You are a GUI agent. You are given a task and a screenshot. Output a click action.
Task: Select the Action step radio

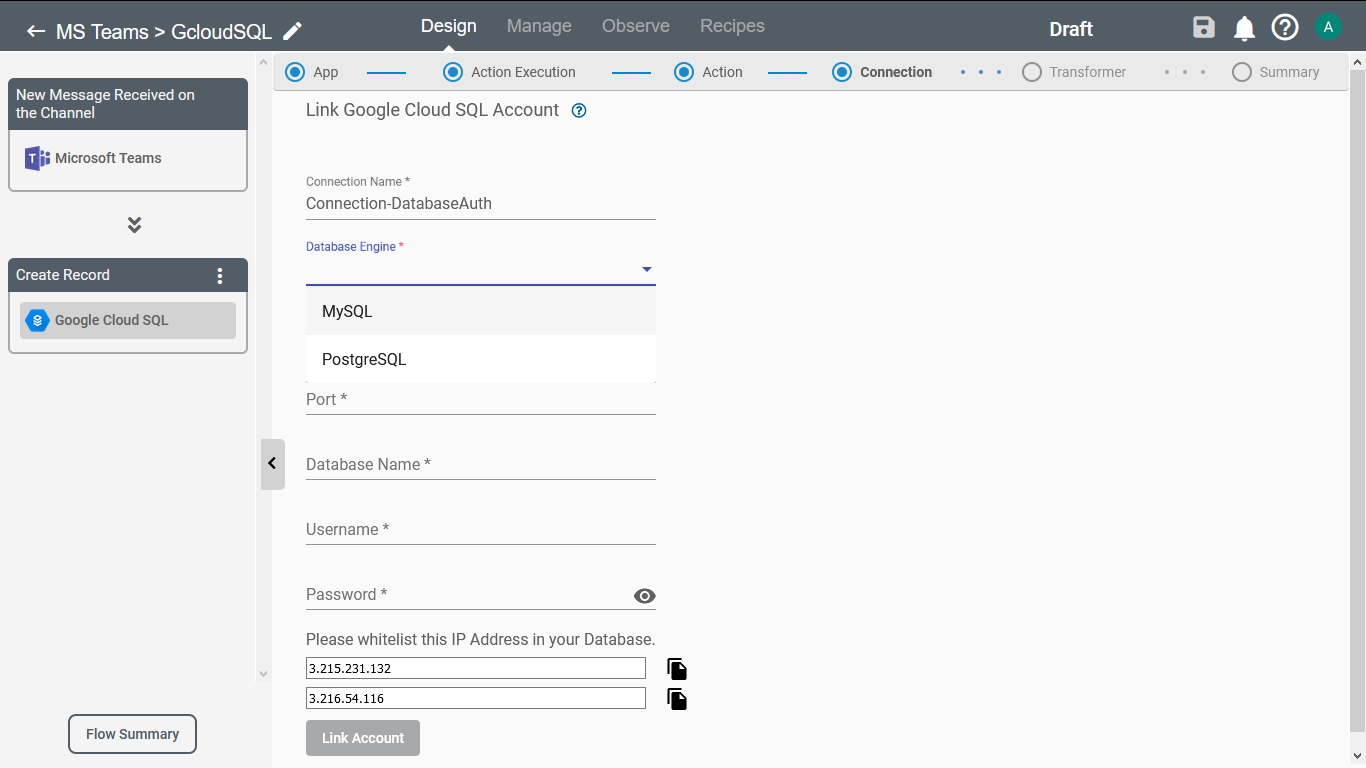coord(684,72)
